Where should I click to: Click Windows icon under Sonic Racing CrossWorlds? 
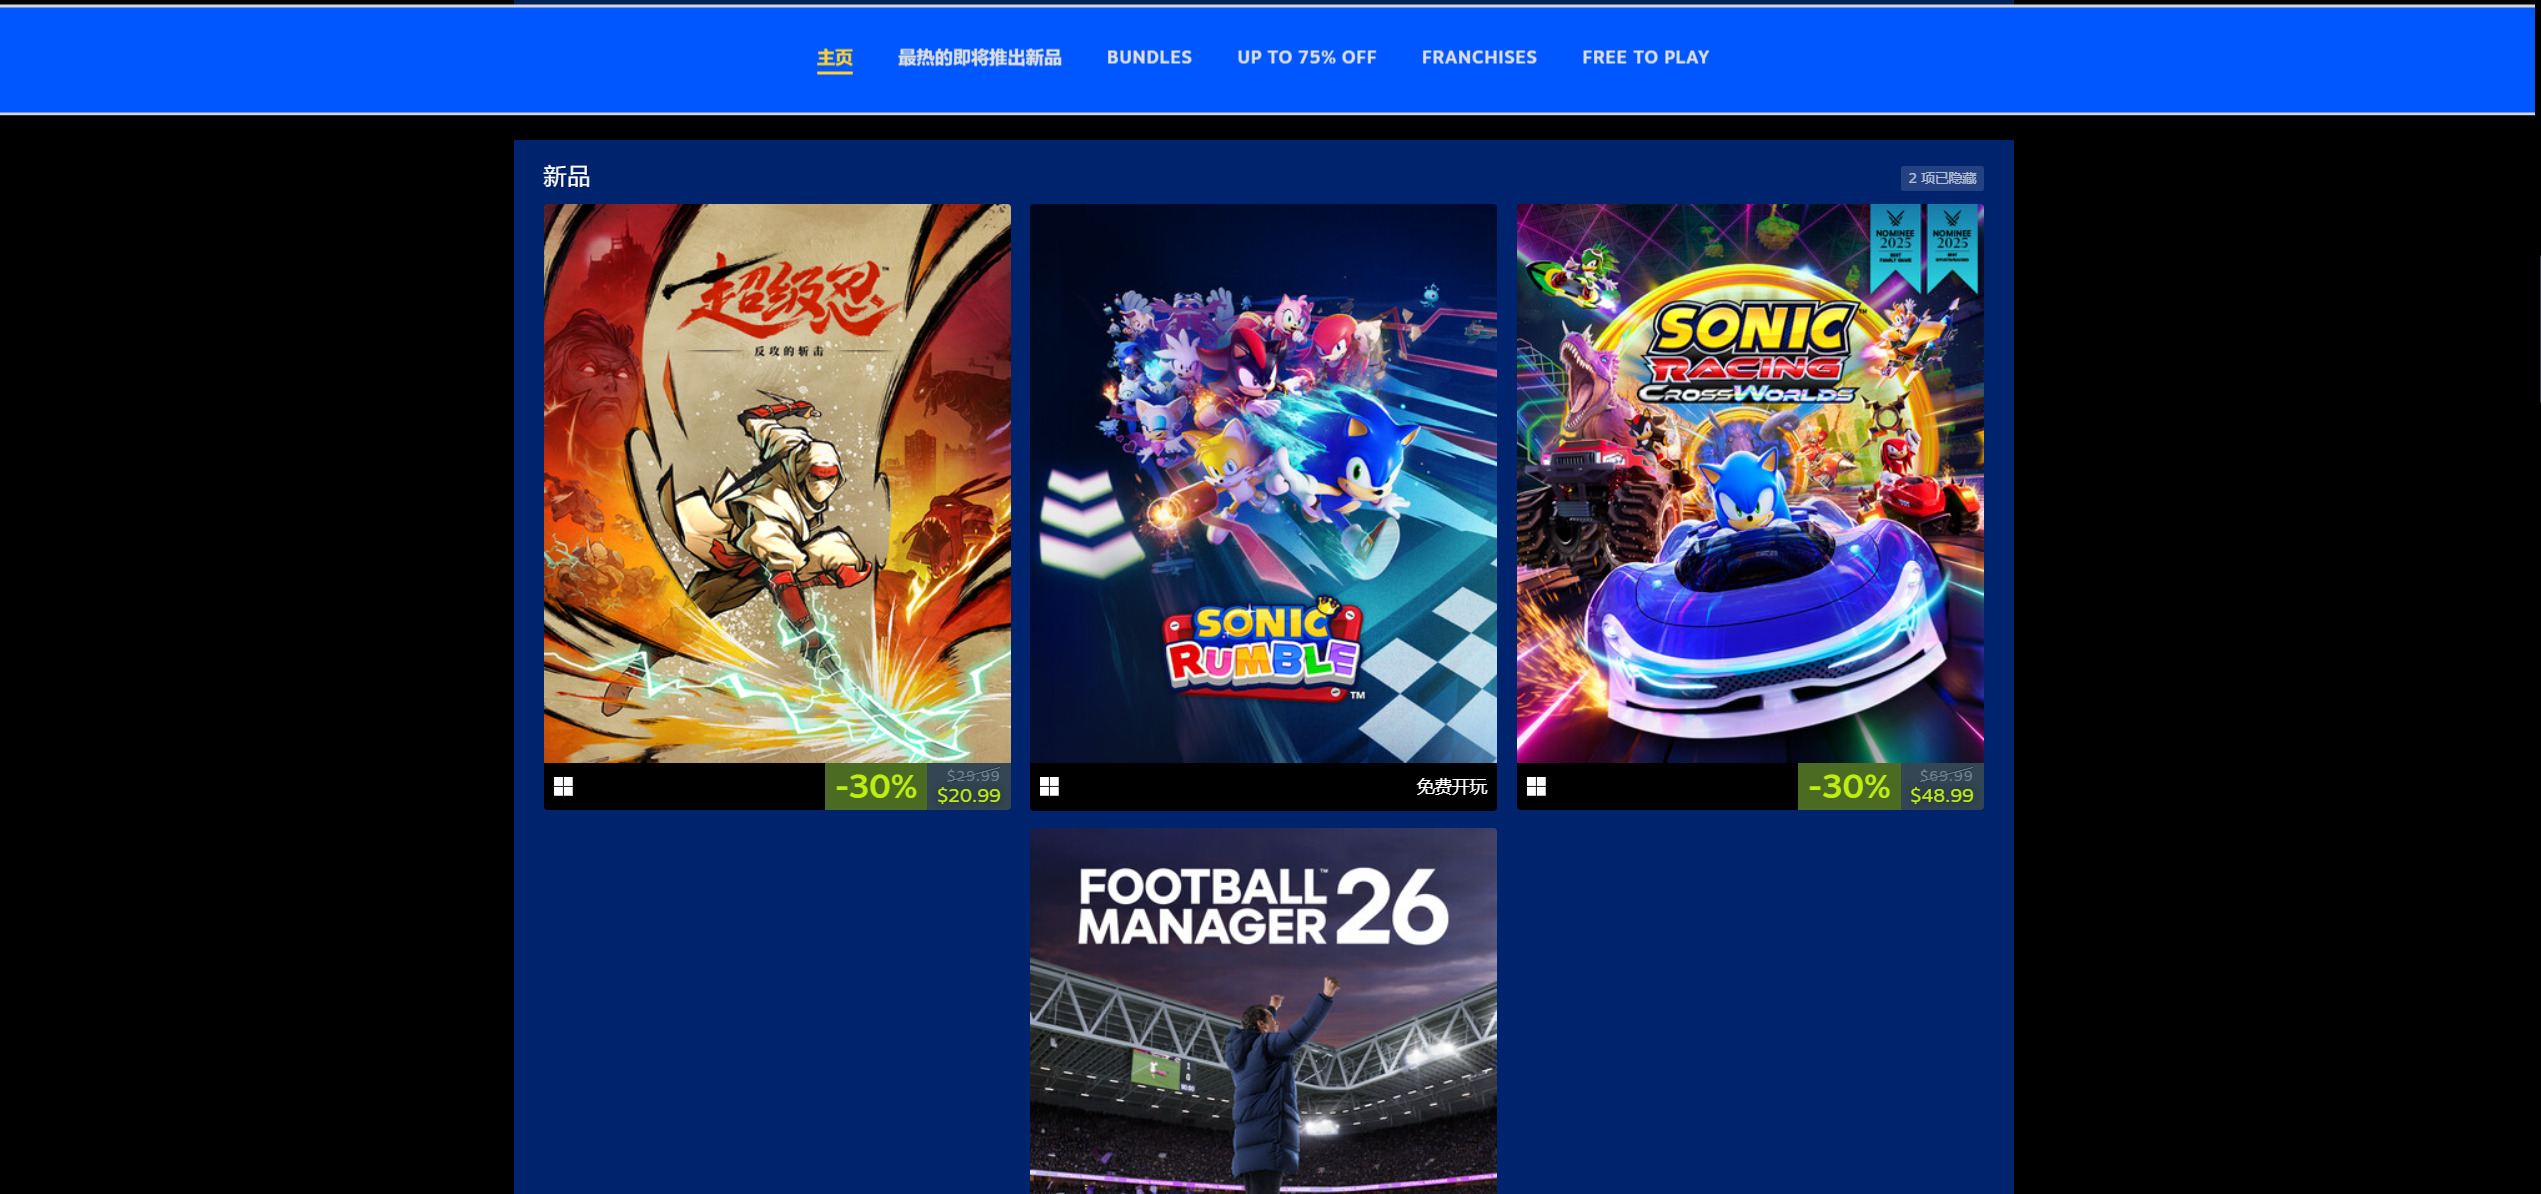(1536, 787)
